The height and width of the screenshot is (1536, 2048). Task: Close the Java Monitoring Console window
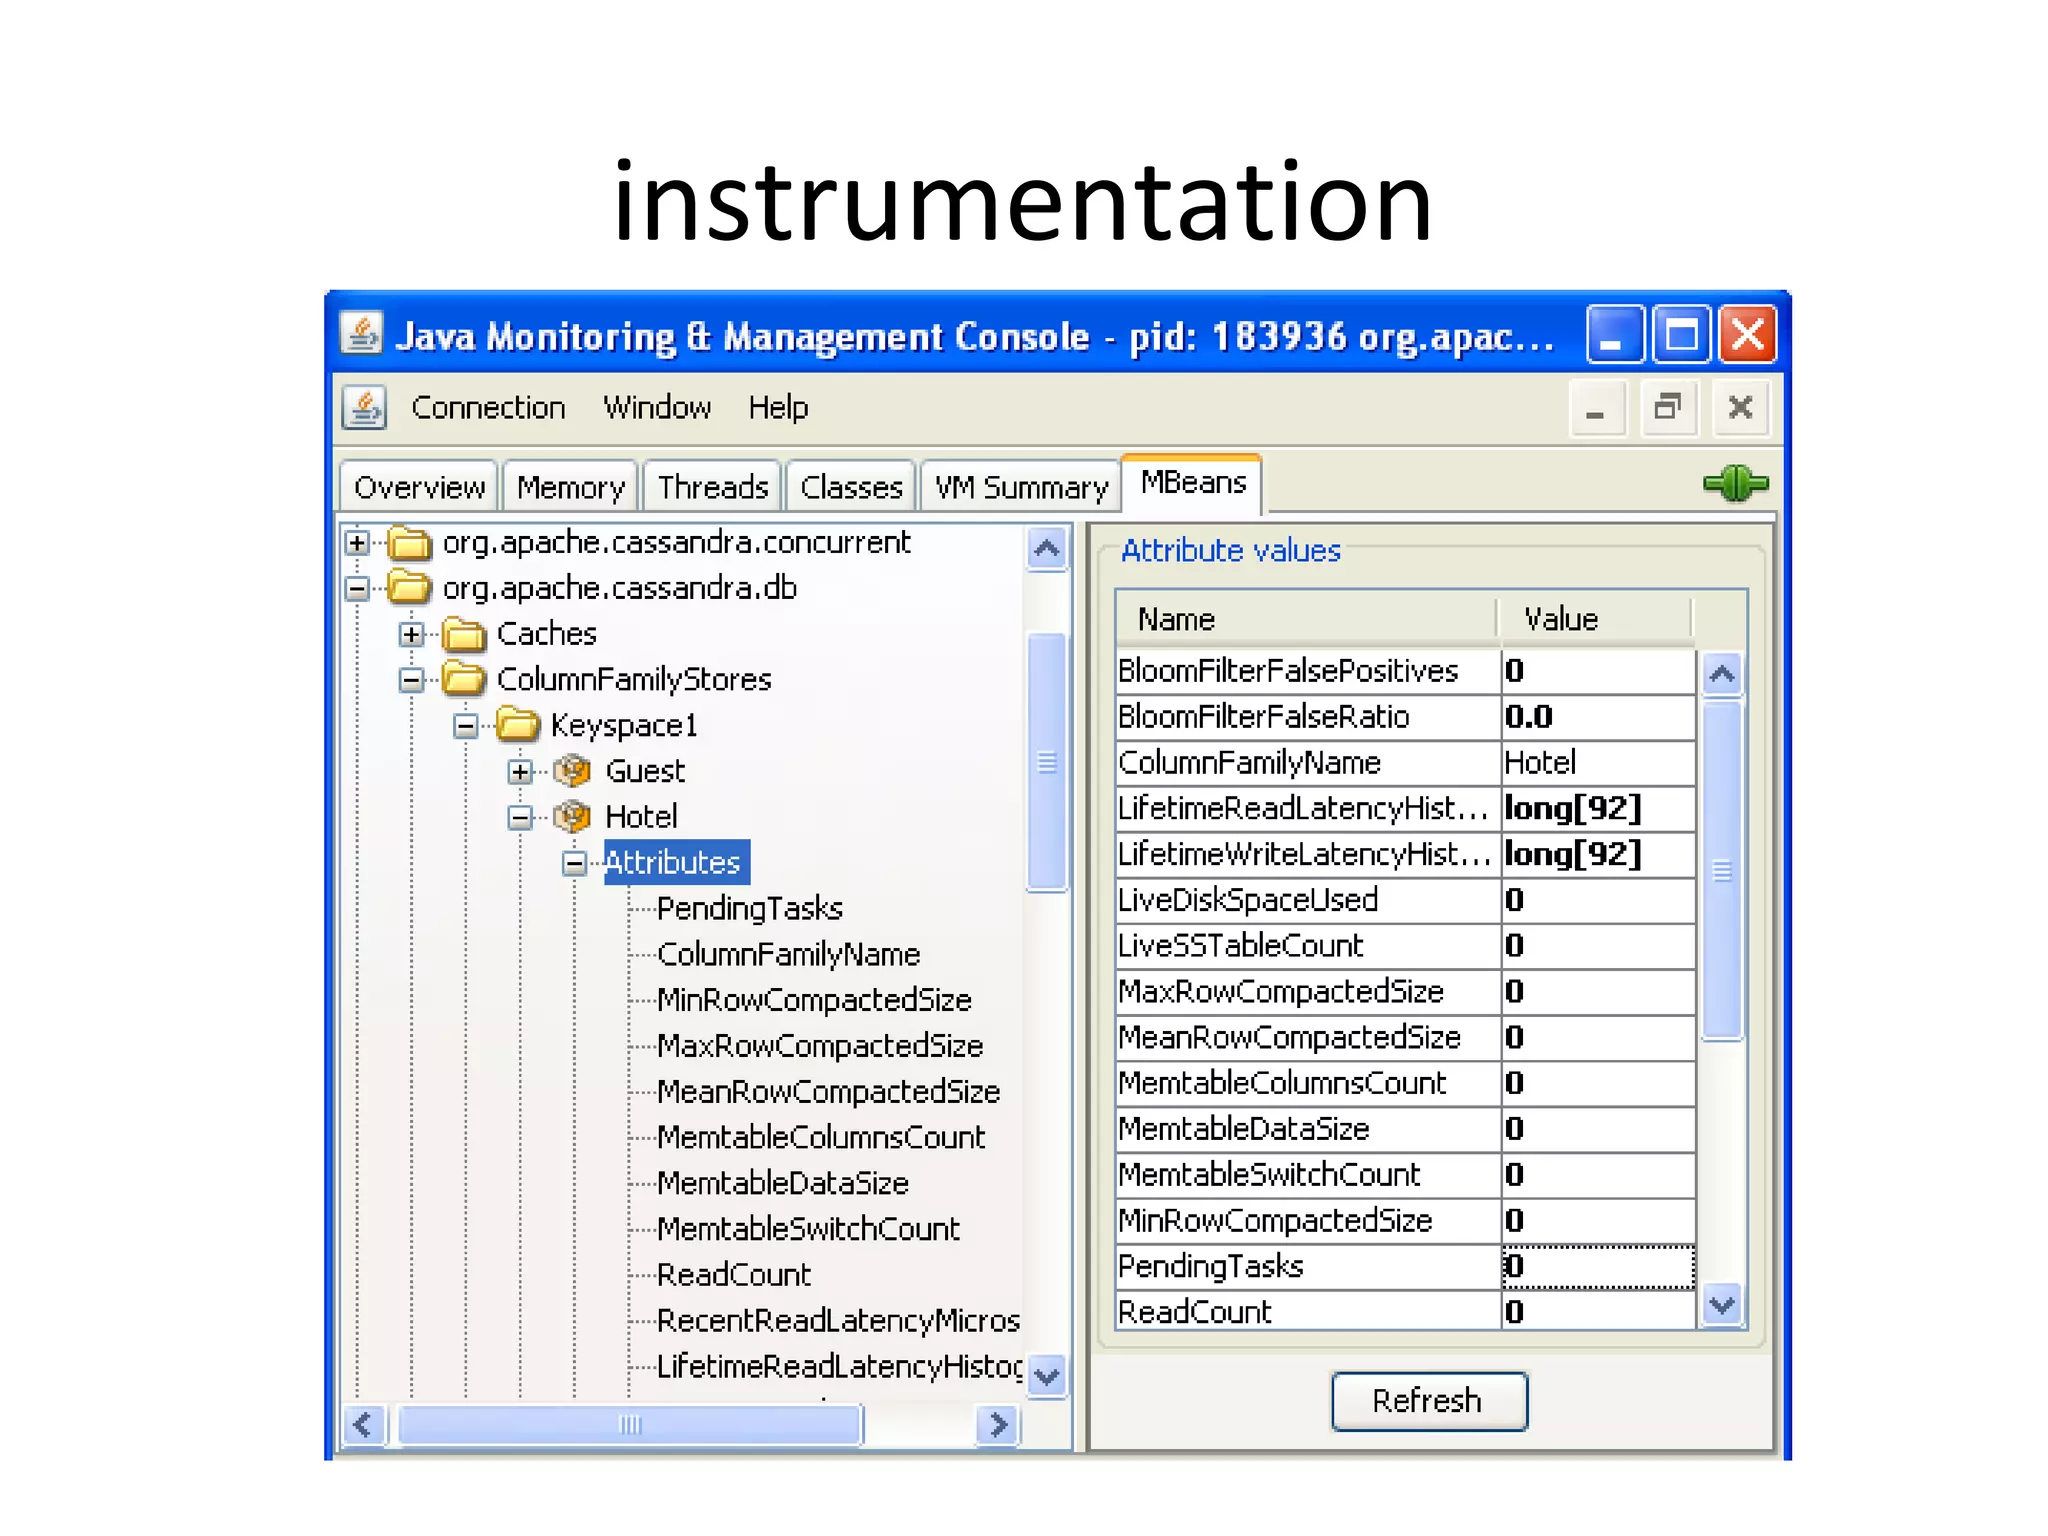click(x=1748, y=334)
